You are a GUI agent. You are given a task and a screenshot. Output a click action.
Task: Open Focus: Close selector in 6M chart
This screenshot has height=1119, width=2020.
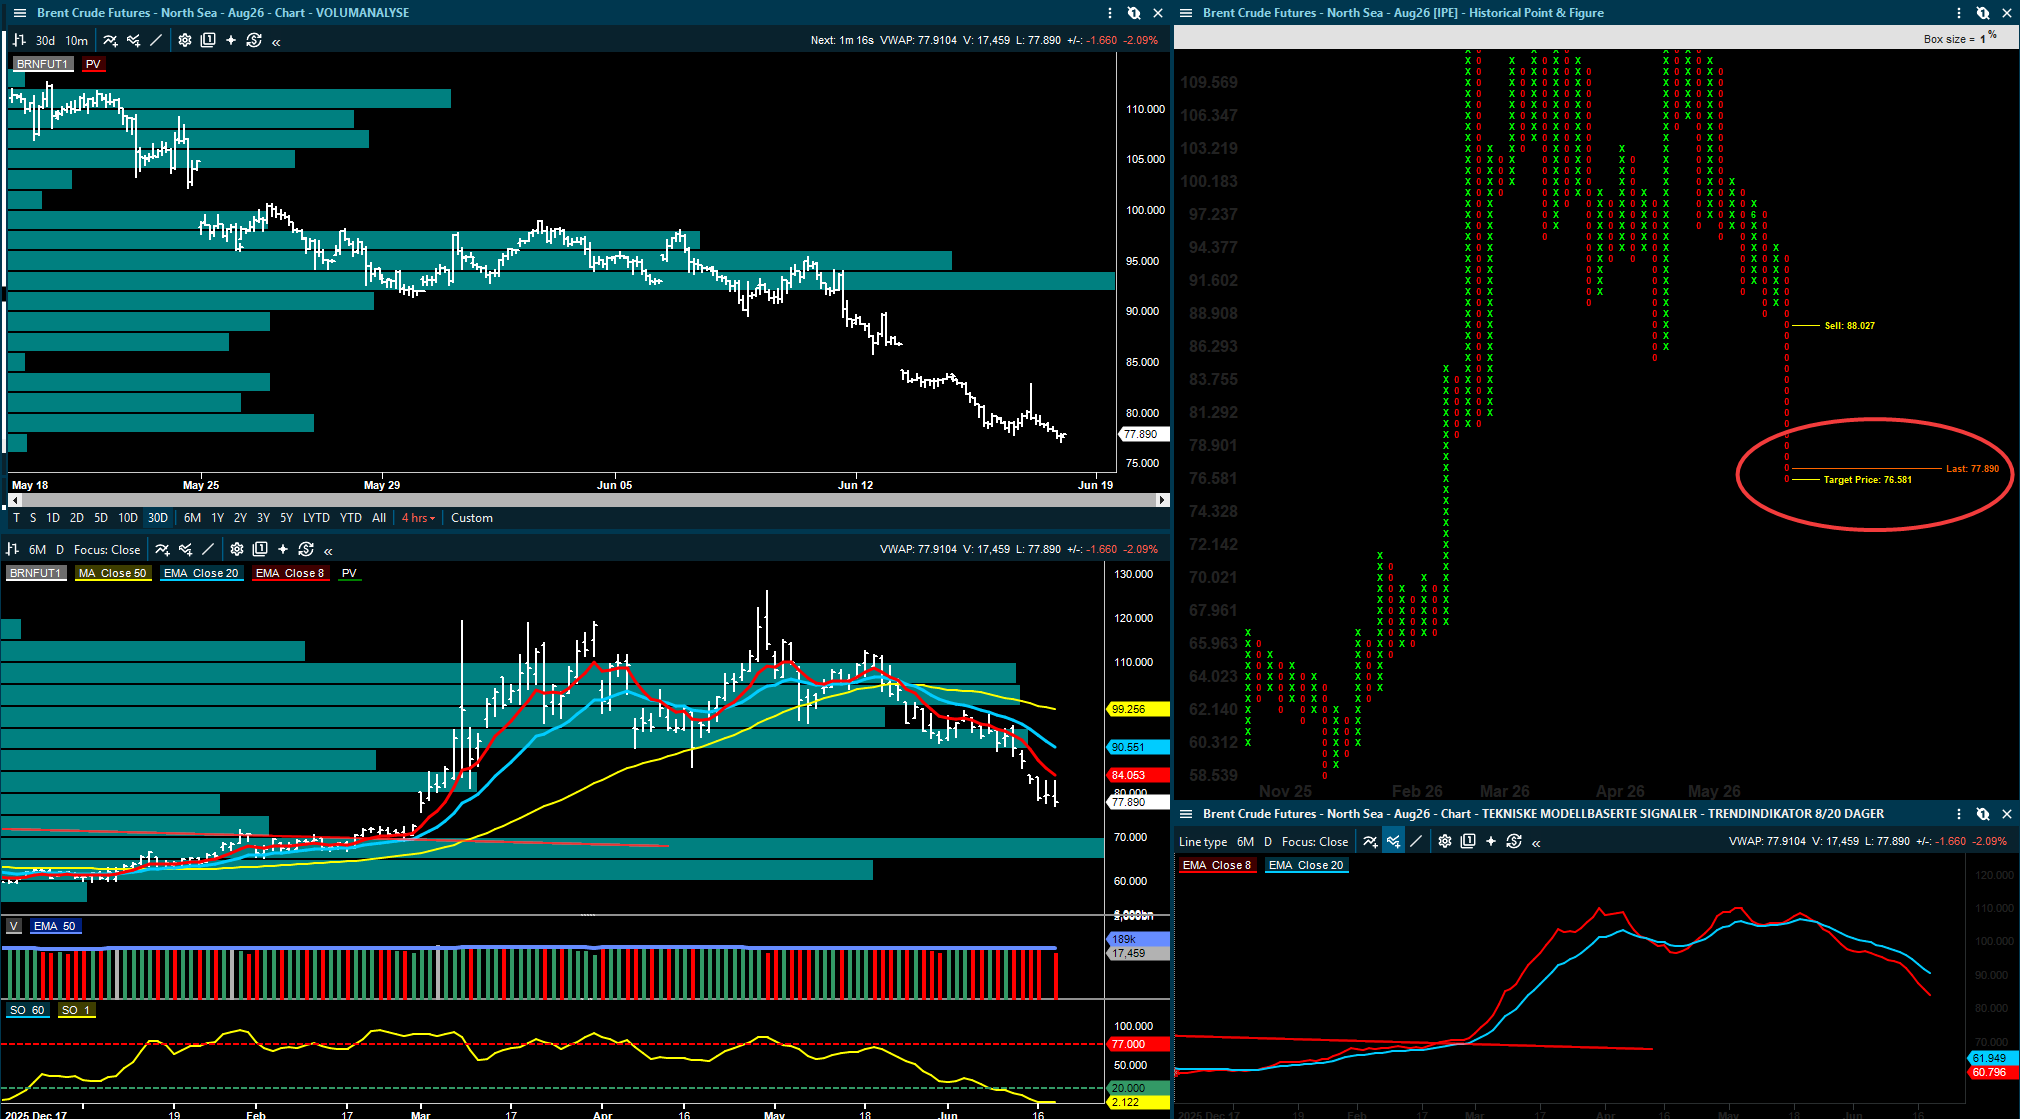pos(107,549)
